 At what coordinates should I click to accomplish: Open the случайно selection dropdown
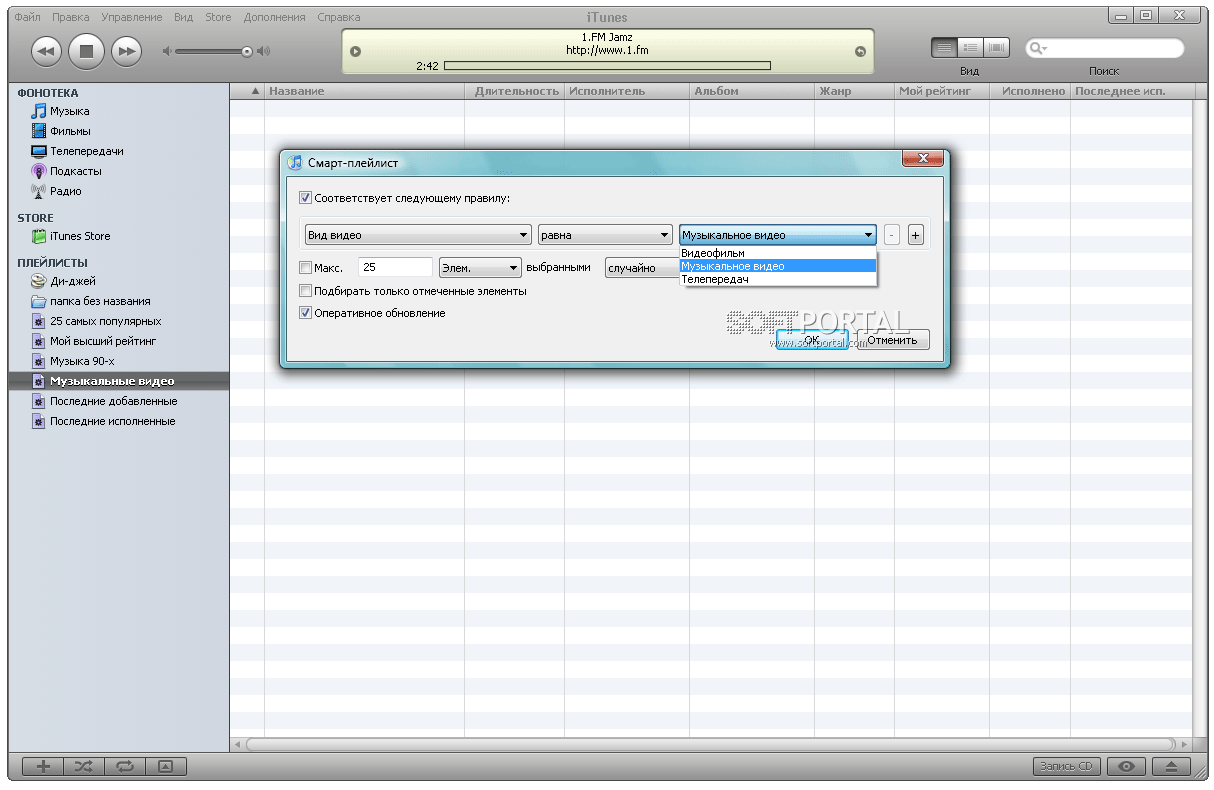[x=642, y=268]
